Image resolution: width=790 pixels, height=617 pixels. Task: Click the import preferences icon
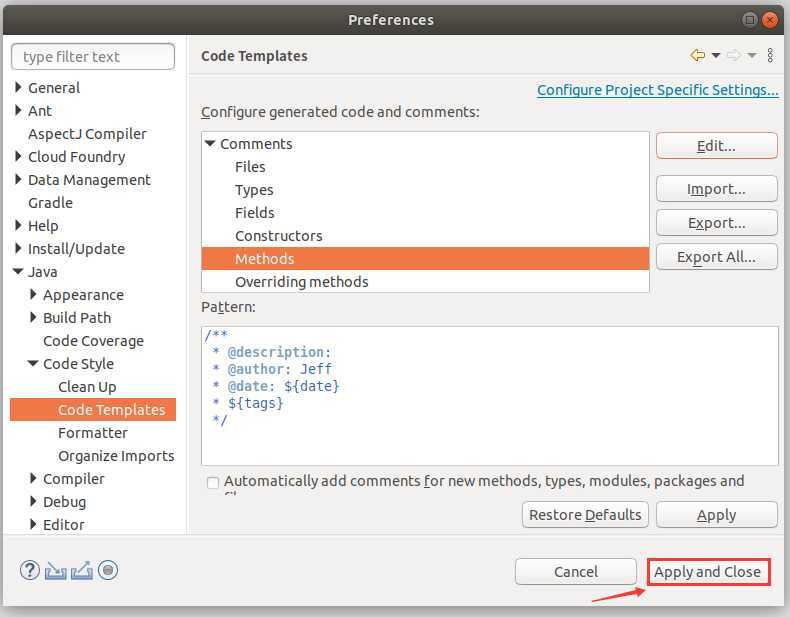55,571
